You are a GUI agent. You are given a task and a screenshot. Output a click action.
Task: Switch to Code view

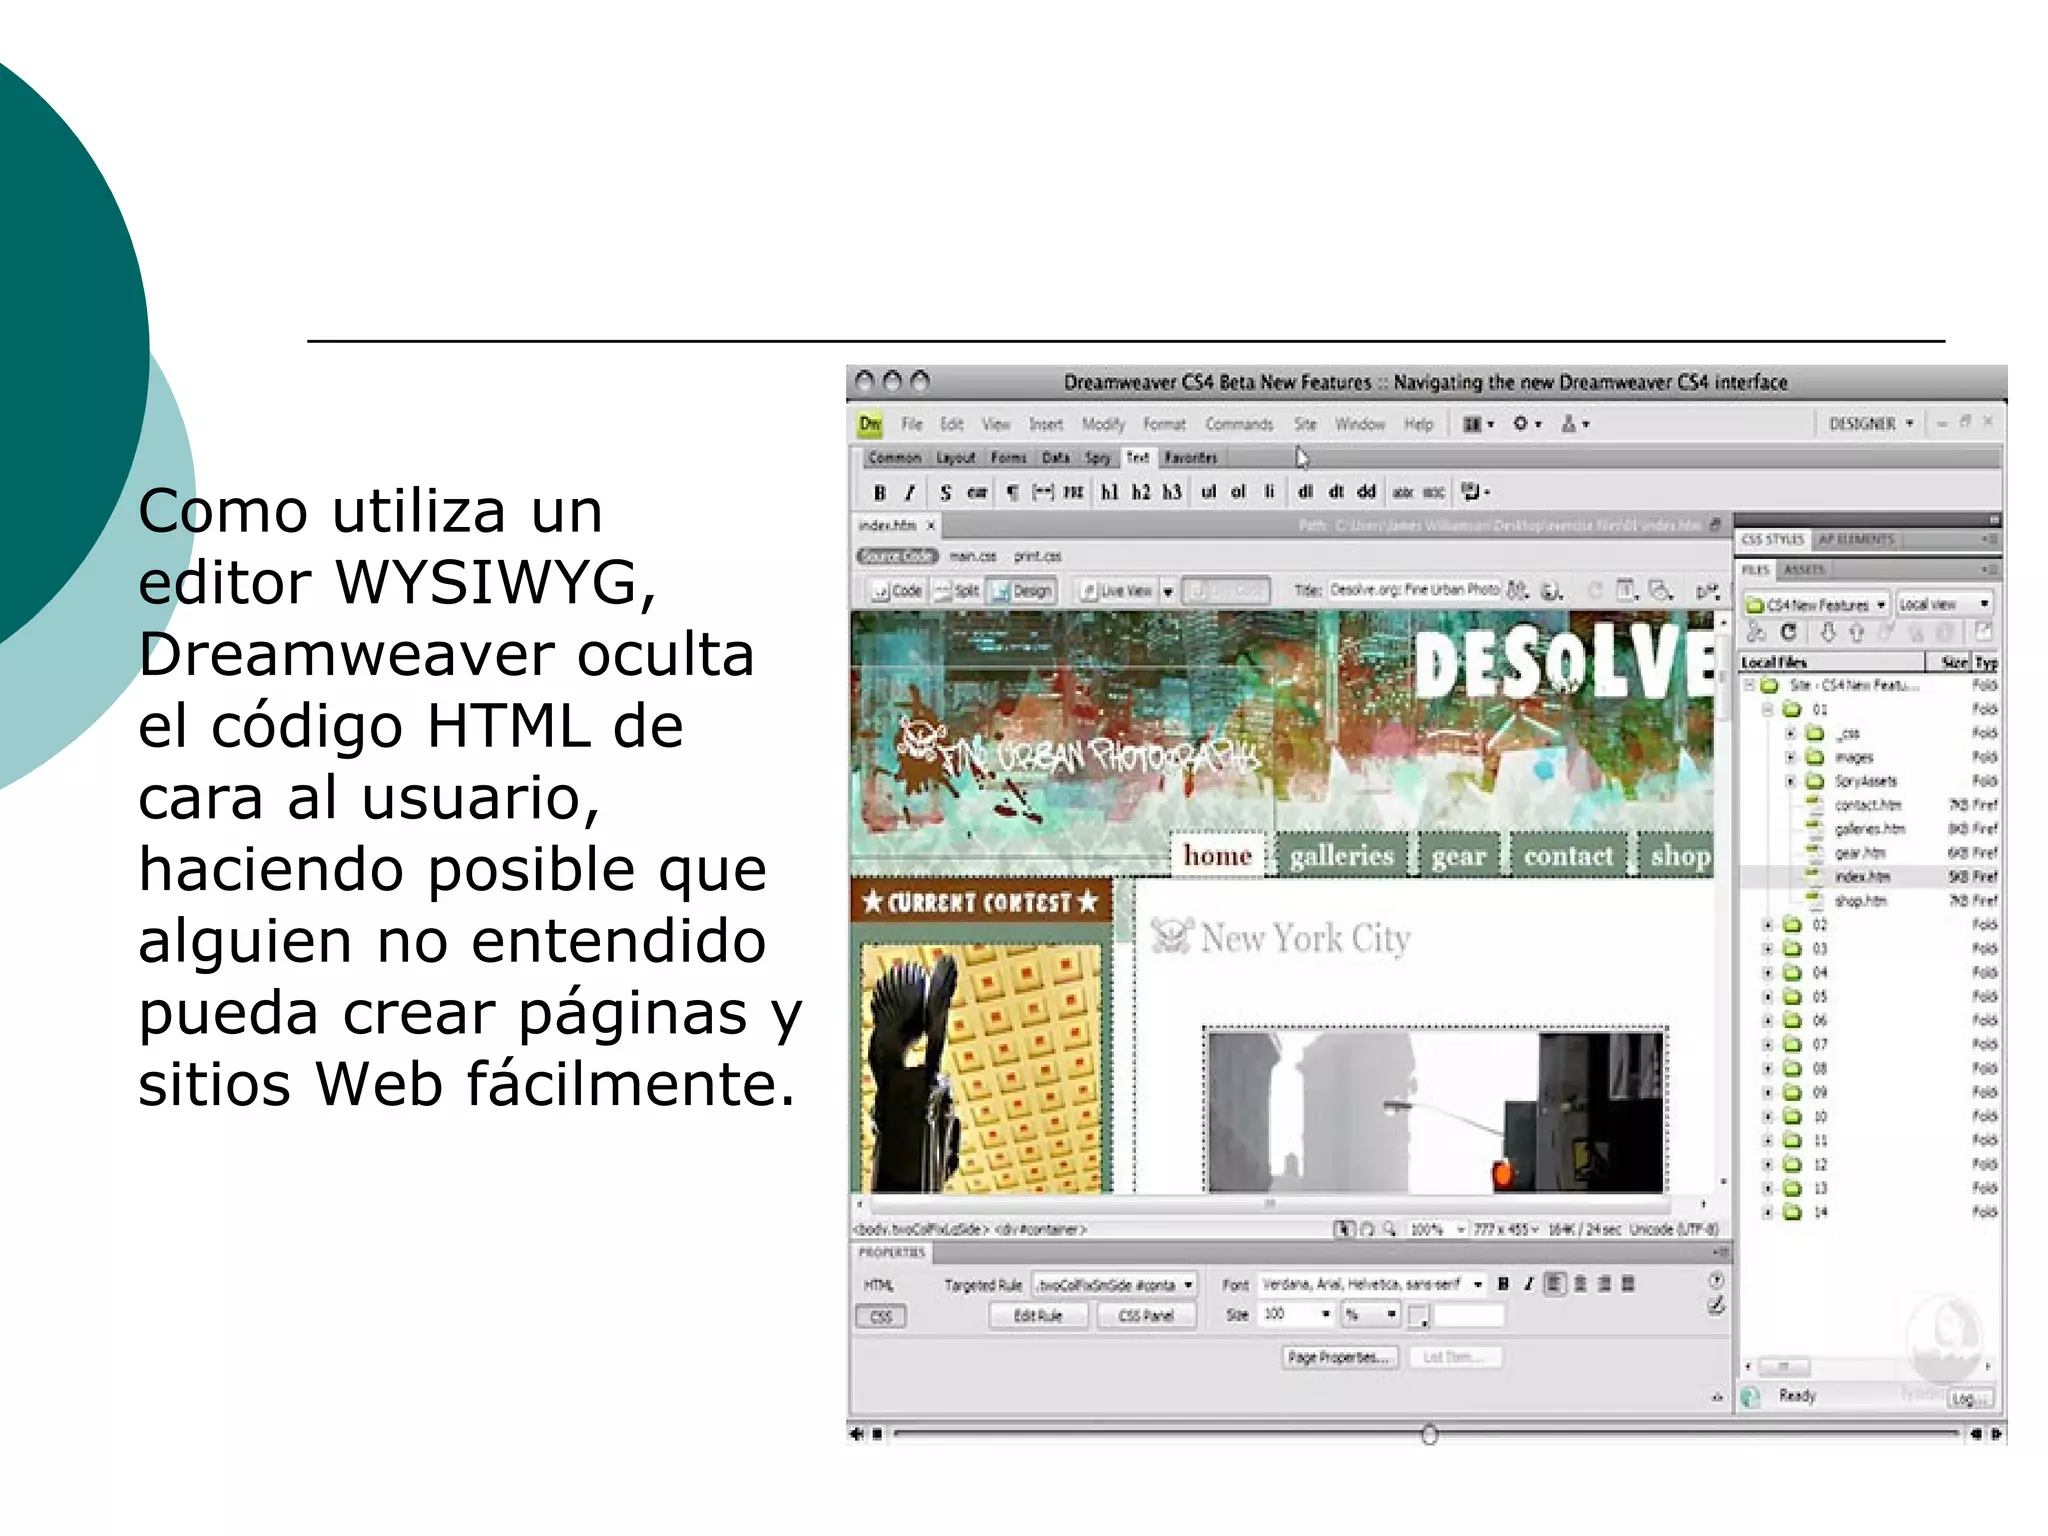897,591
